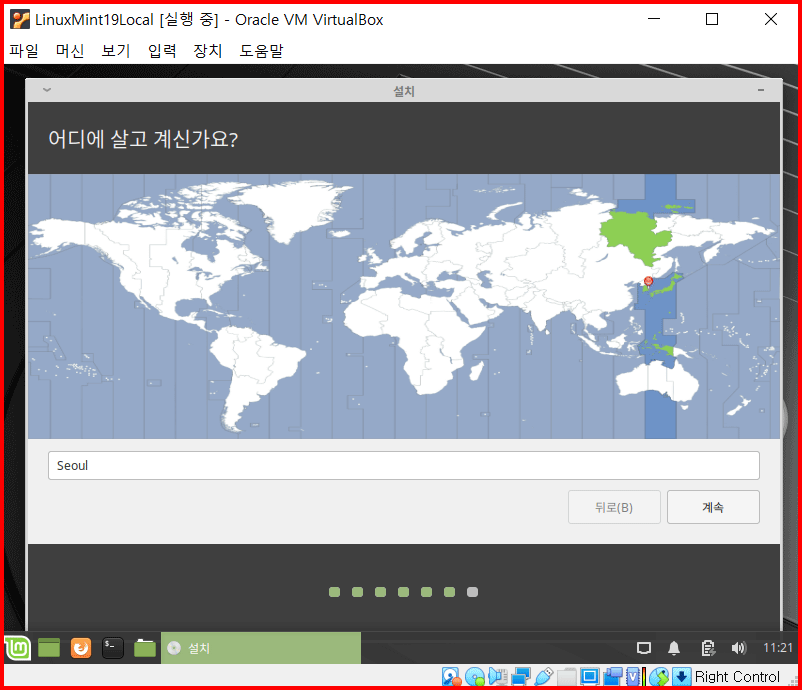Click the show desktop panel icon
Screen dimensions: 802x690
[x=49, y=648]
